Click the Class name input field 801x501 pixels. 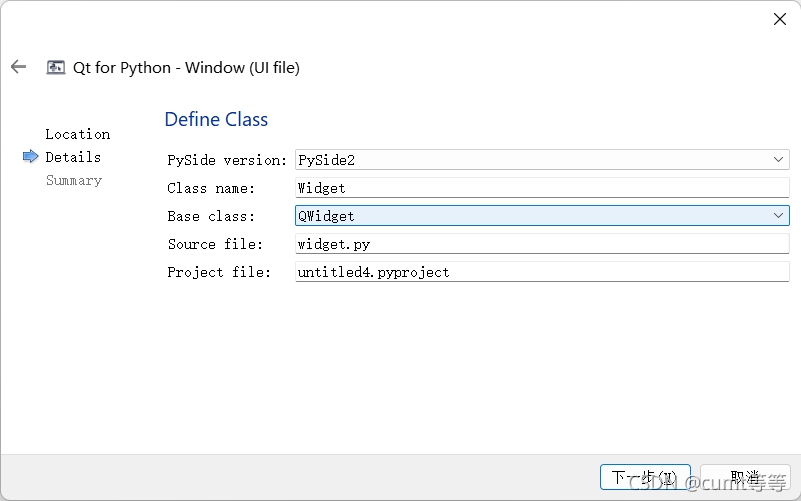(542, 188)
